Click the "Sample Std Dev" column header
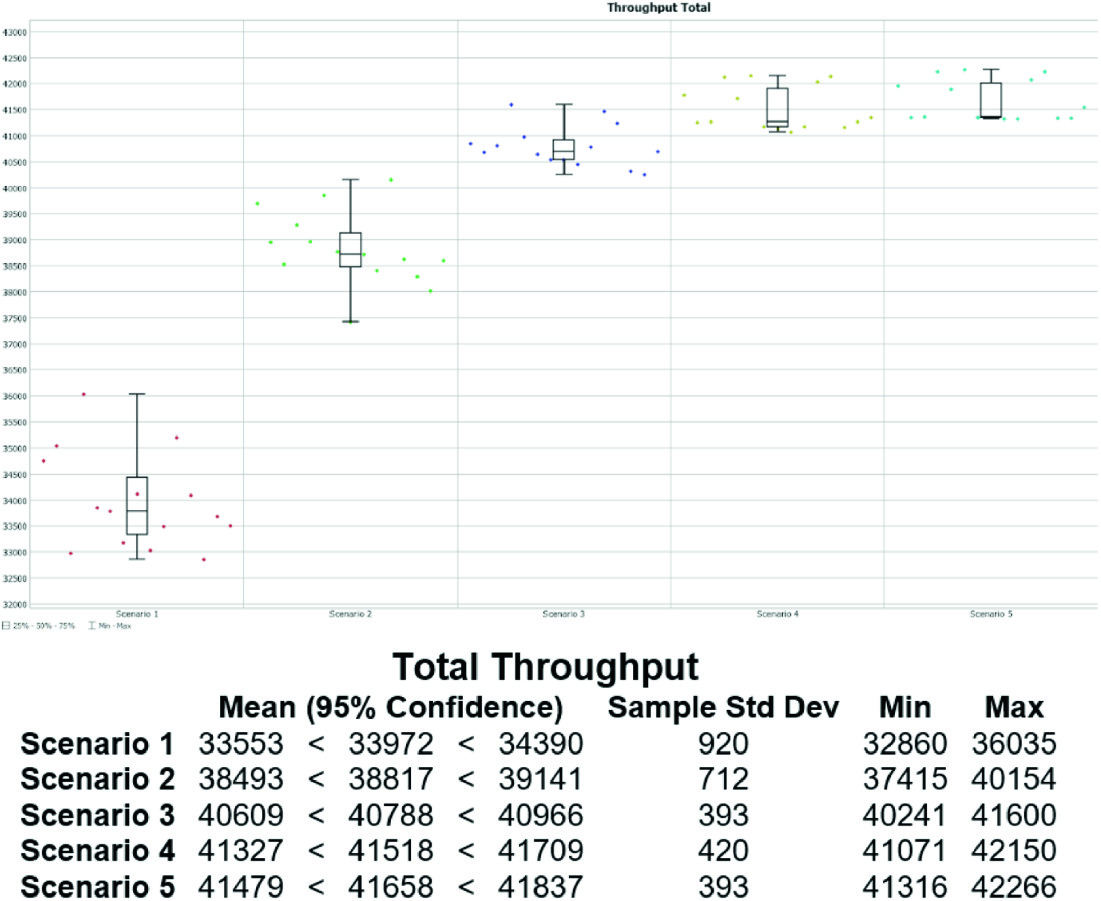Screen dimensions: 1101x901 point(723,707)
